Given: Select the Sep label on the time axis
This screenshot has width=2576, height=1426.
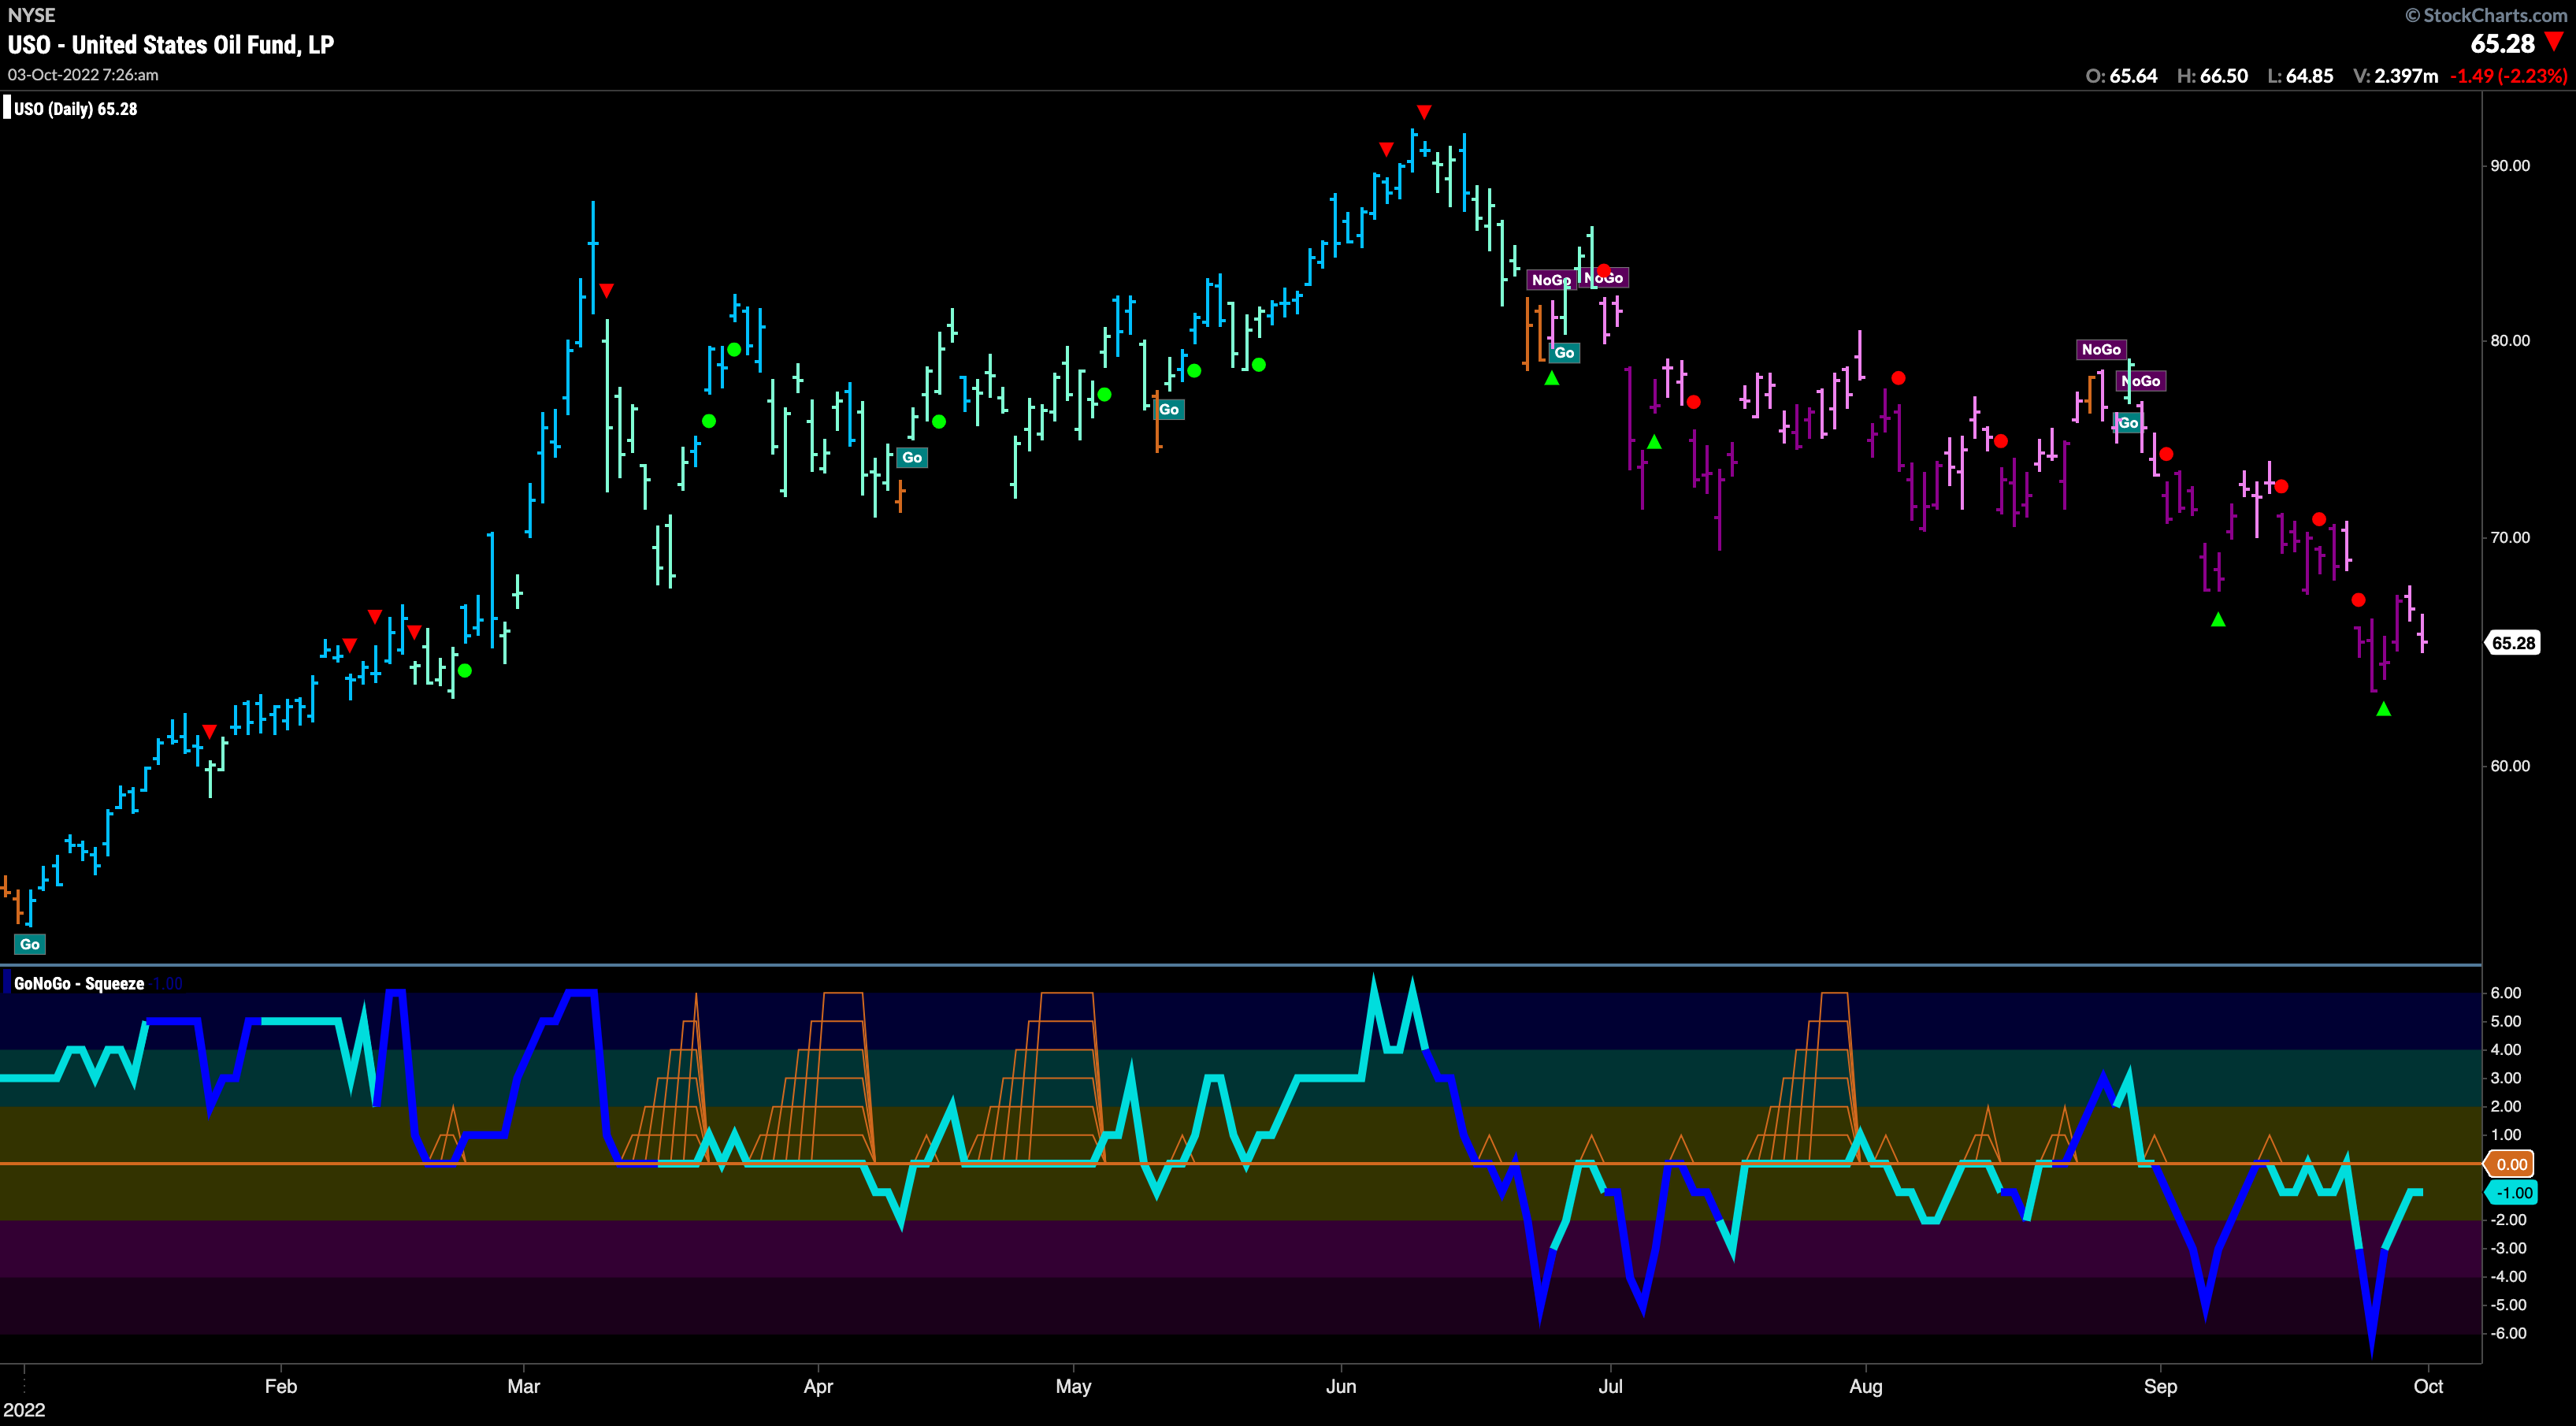Looking at the screenshot, I should [2161, 1387].
